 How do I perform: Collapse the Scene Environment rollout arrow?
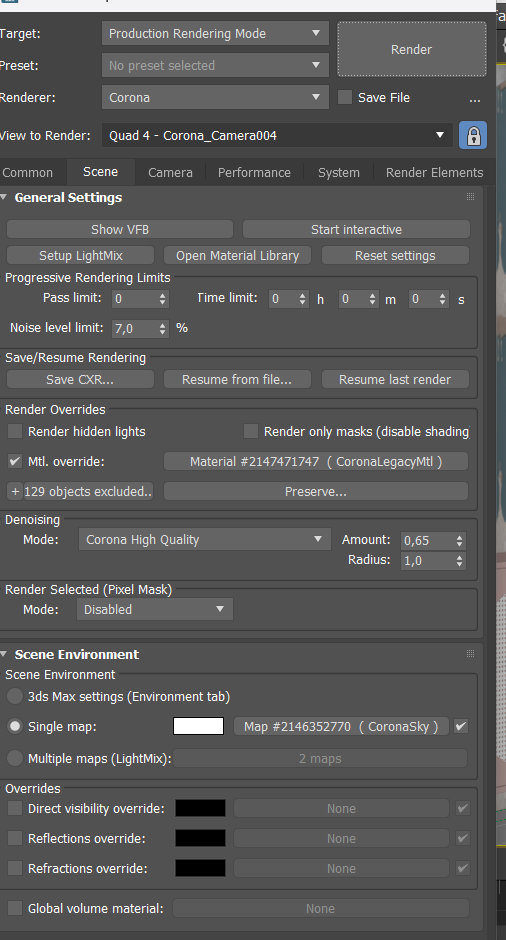(4, 654)
